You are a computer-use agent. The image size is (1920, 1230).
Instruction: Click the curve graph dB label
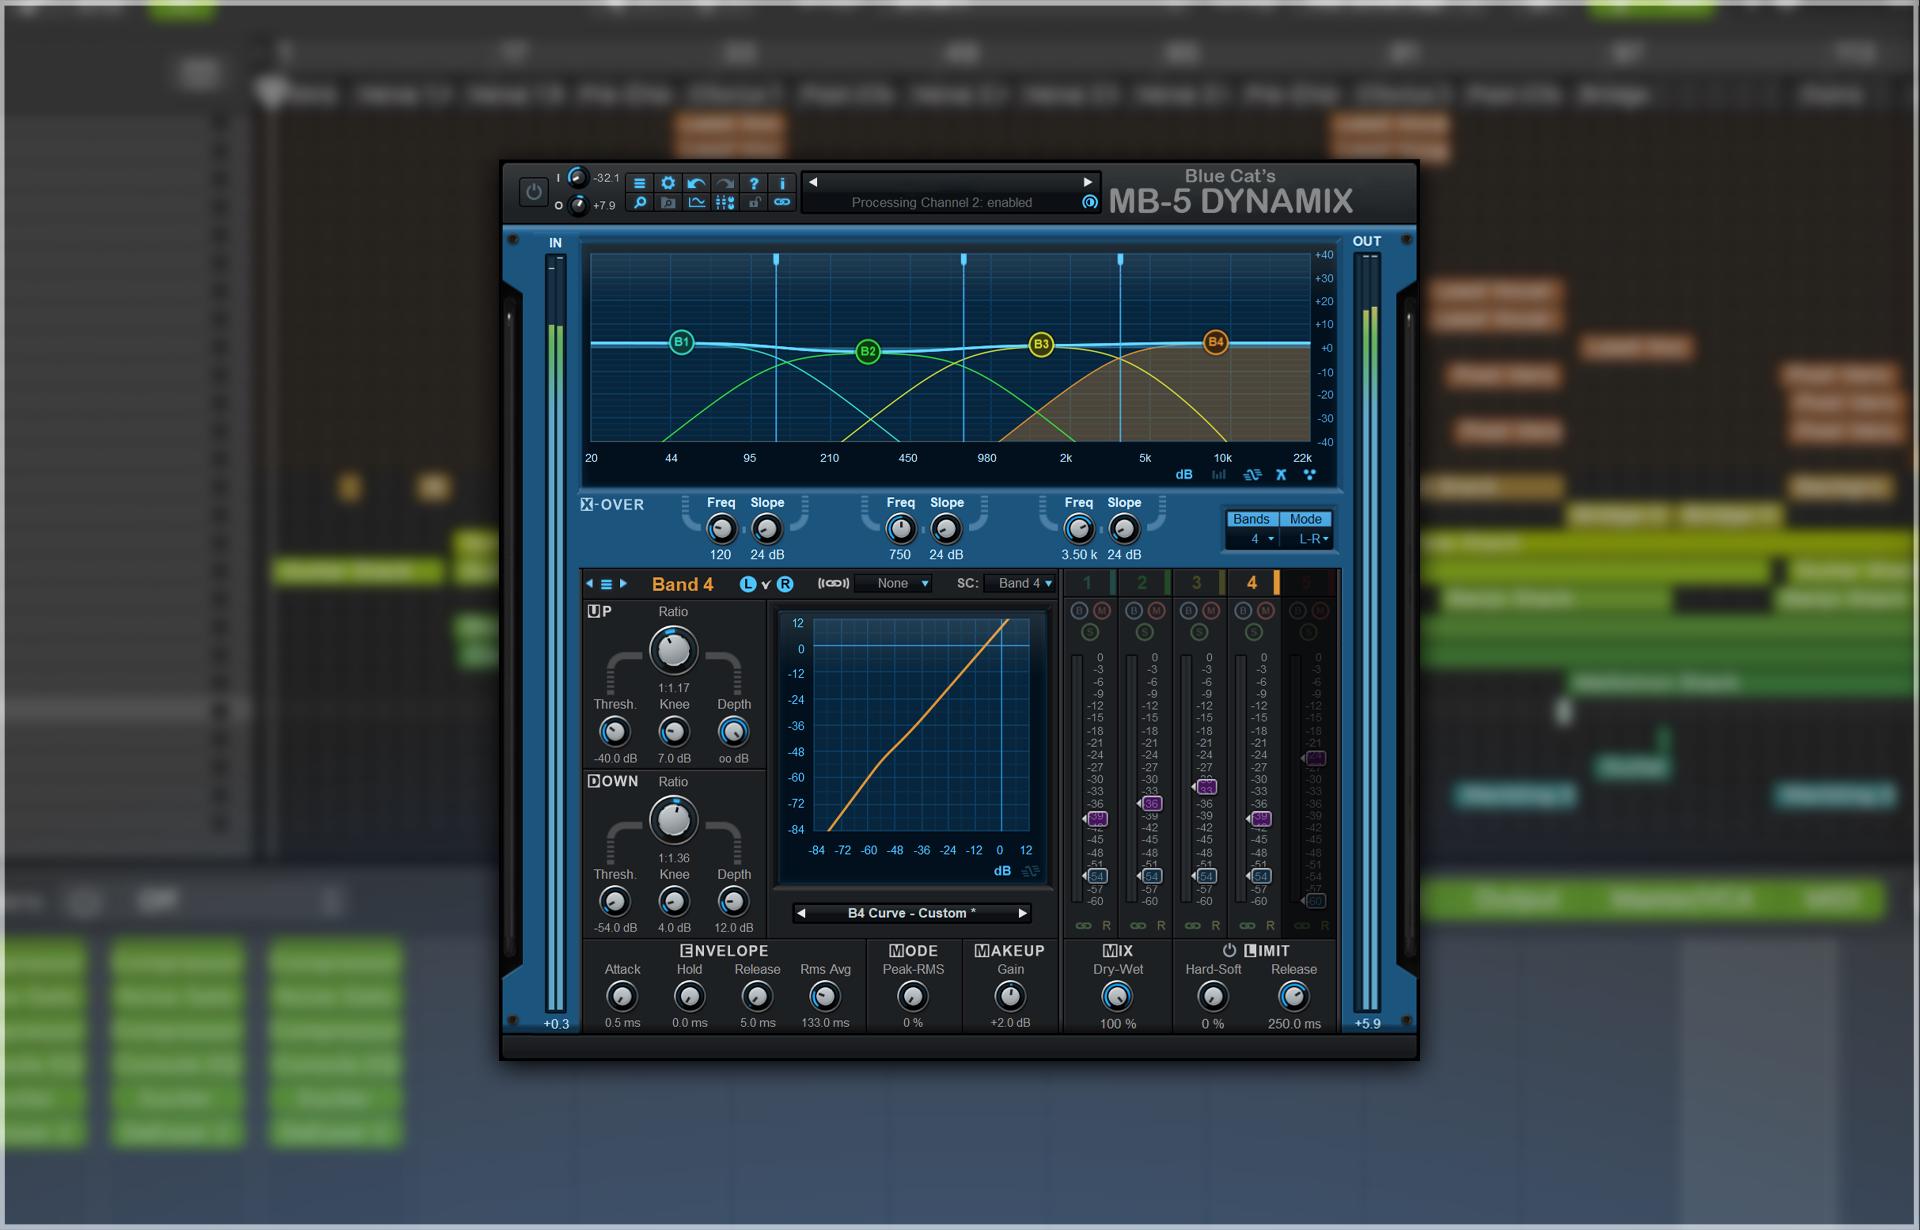[1002, 871]
